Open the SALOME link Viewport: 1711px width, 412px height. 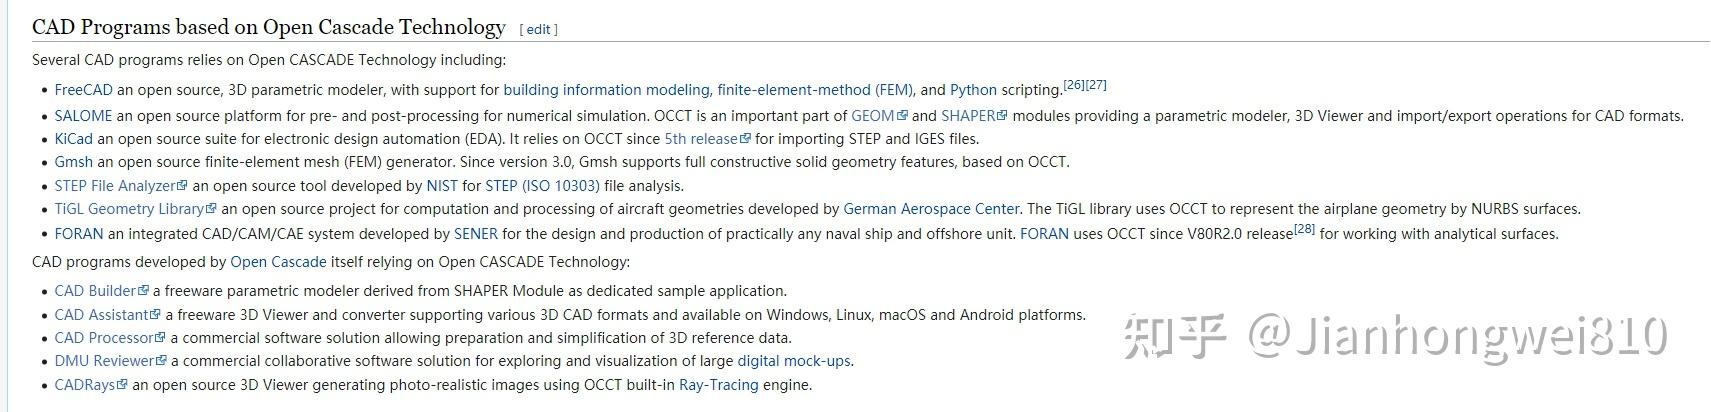tap(83, 116)
